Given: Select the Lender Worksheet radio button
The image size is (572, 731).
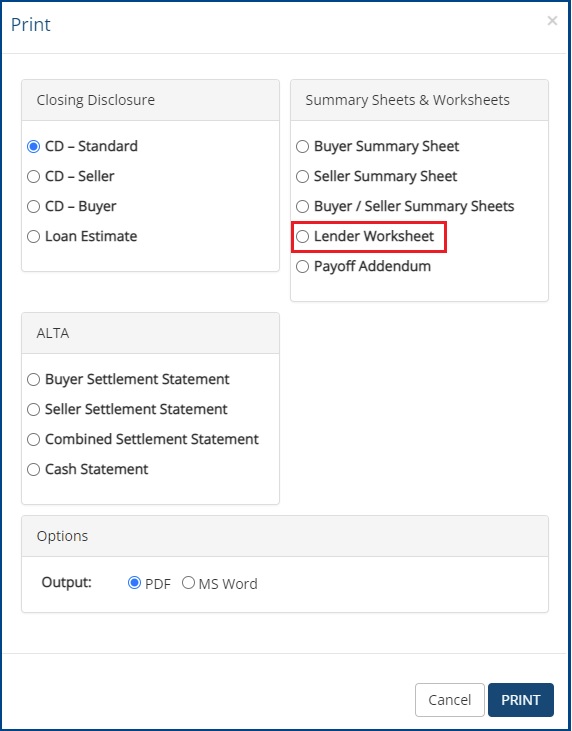Looking at the screenshot, I should tap(303, 236).
